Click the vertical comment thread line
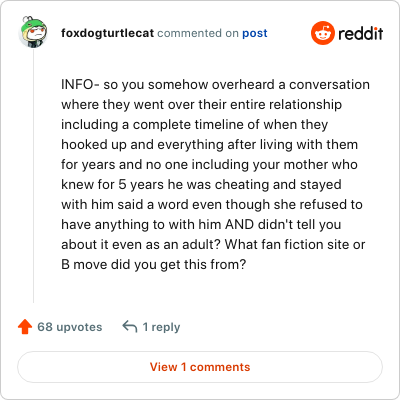 coord(34,175)
